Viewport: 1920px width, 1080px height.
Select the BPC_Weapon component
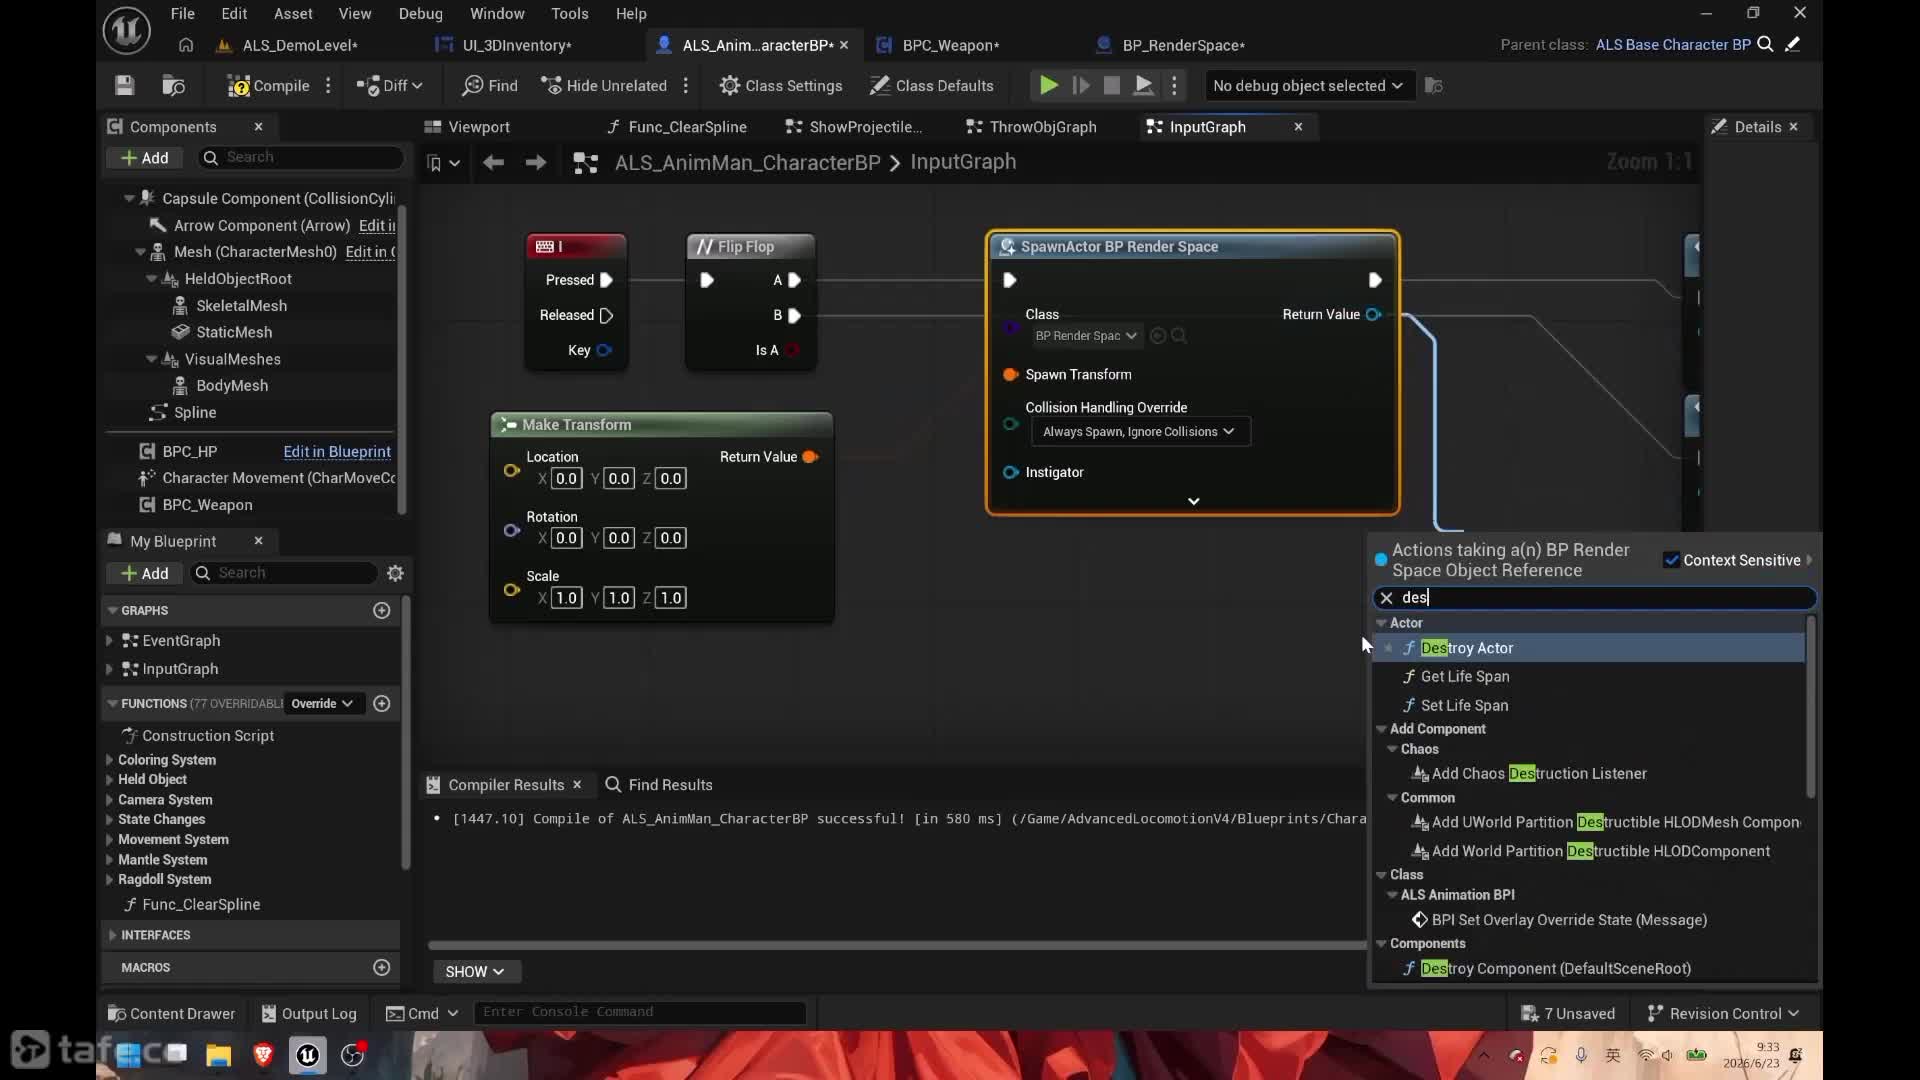click(x=207, y=505)
